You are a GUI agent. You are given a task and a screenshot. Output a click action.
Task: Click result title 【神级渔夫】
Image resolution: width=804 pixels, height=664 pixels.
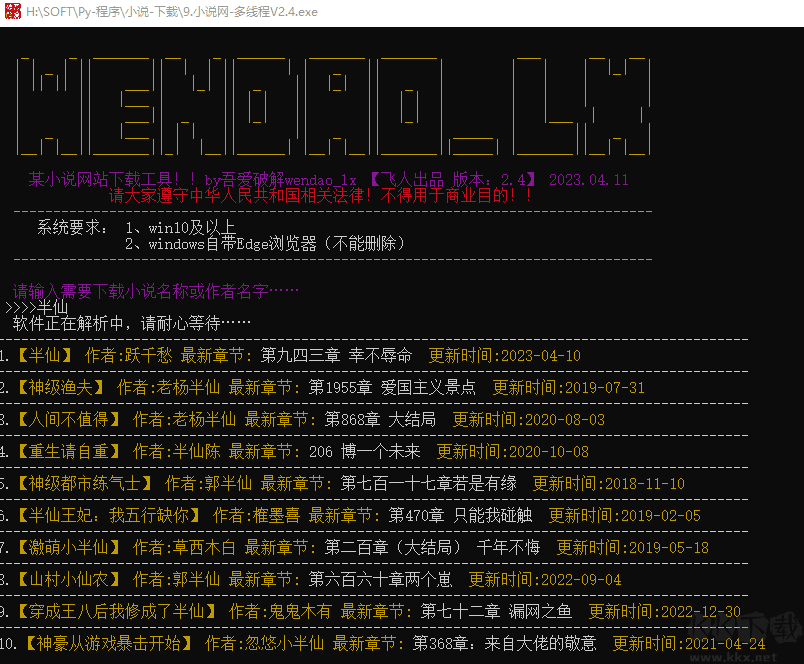(61, 387)
